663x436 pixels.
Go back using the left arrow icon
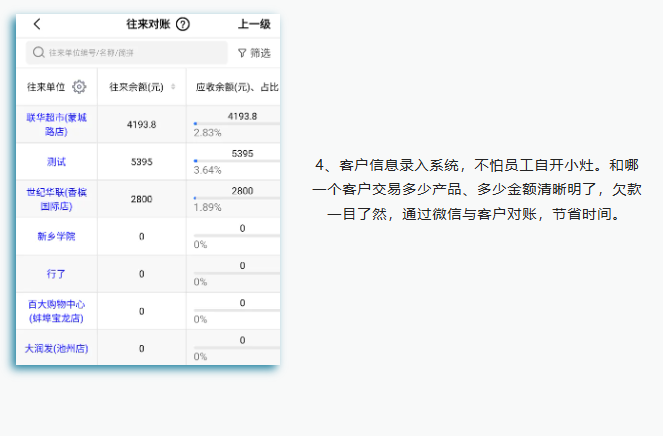[x=37, y=24]
